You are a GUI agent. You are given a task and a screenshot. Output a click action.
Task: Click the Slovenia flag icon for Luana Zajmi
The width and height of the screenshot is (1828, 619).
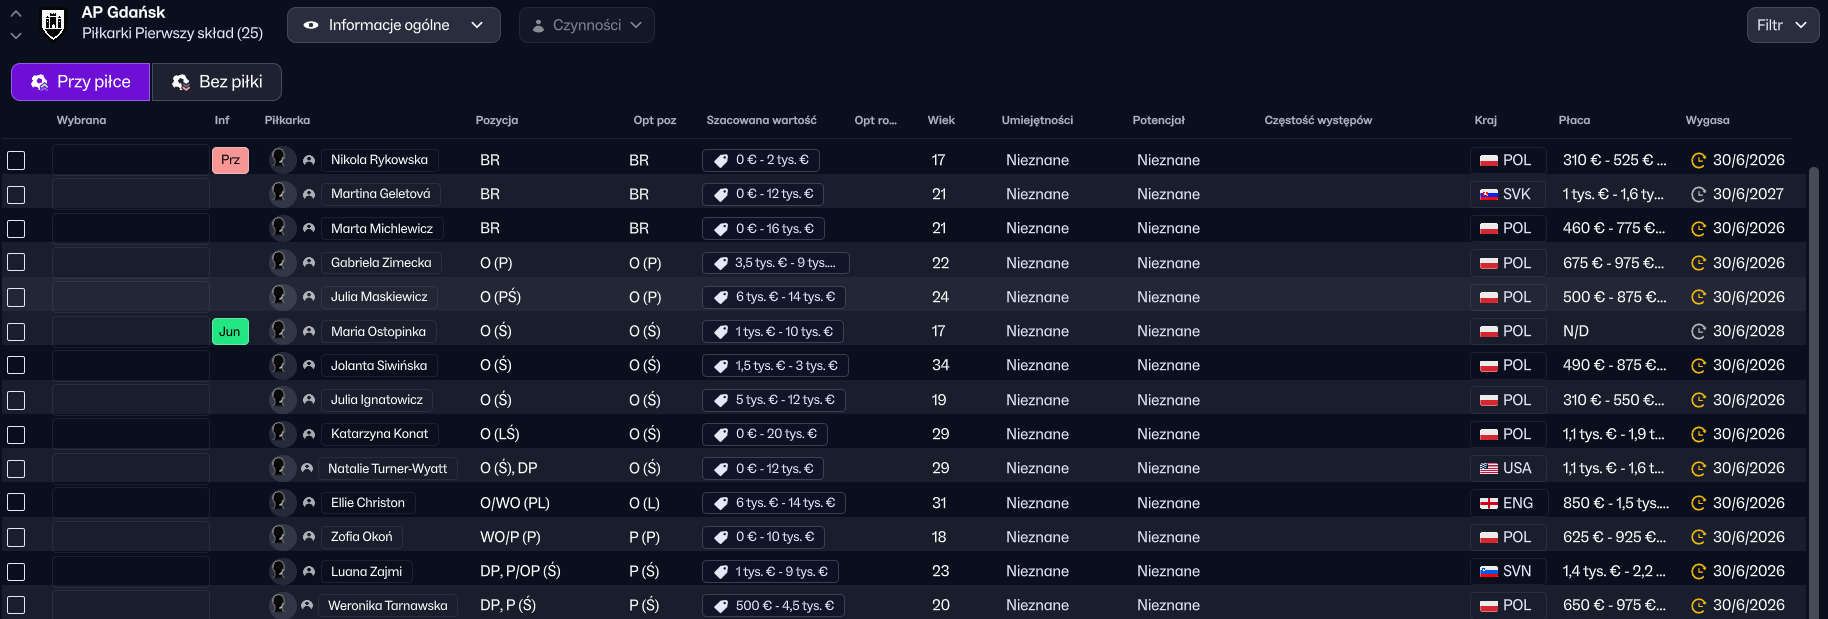click(1489, 571)
